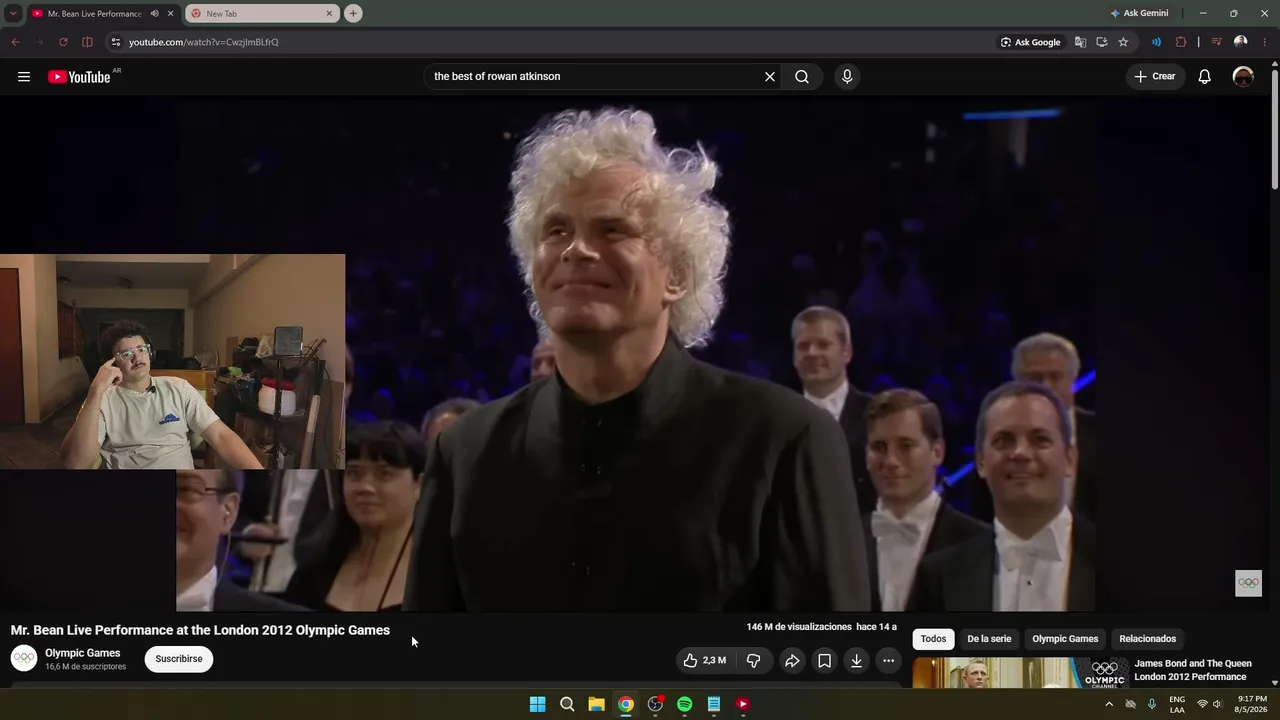Go back to the previous page
This screenshot has width=1280, height=720.
[15, 42]
